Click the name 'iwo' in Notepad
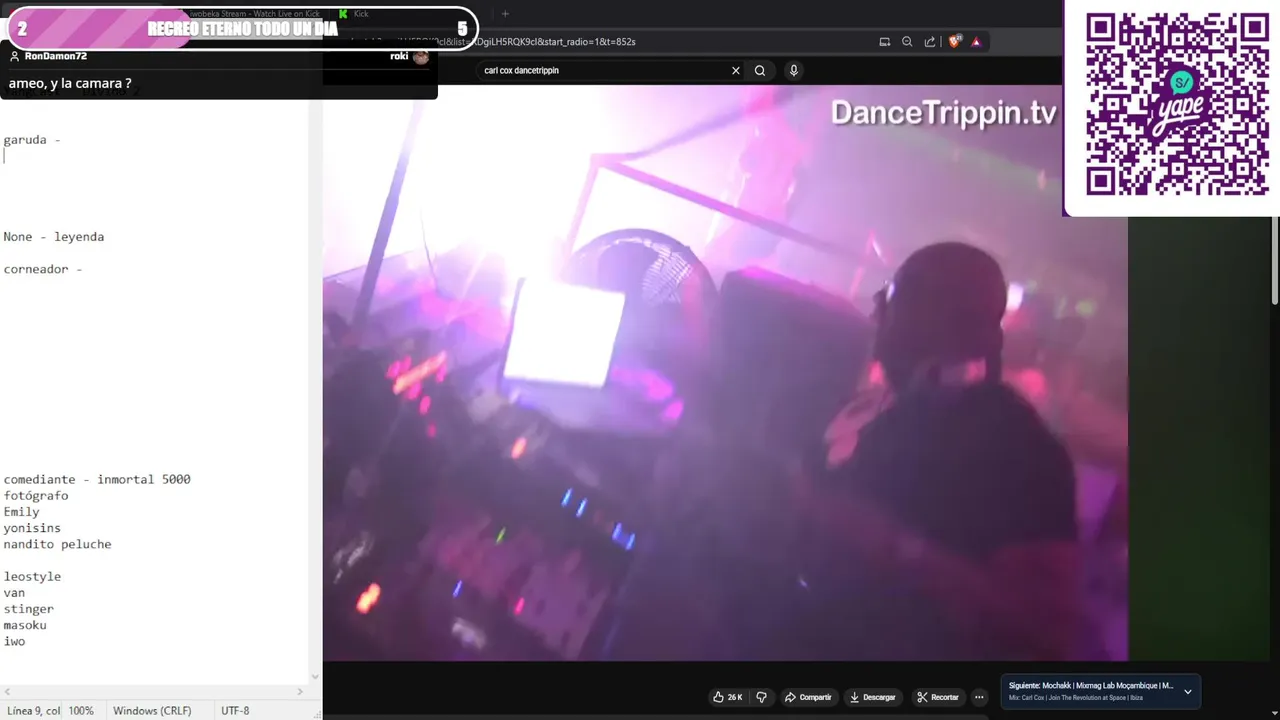1280x720 pixels. [14, 641]
